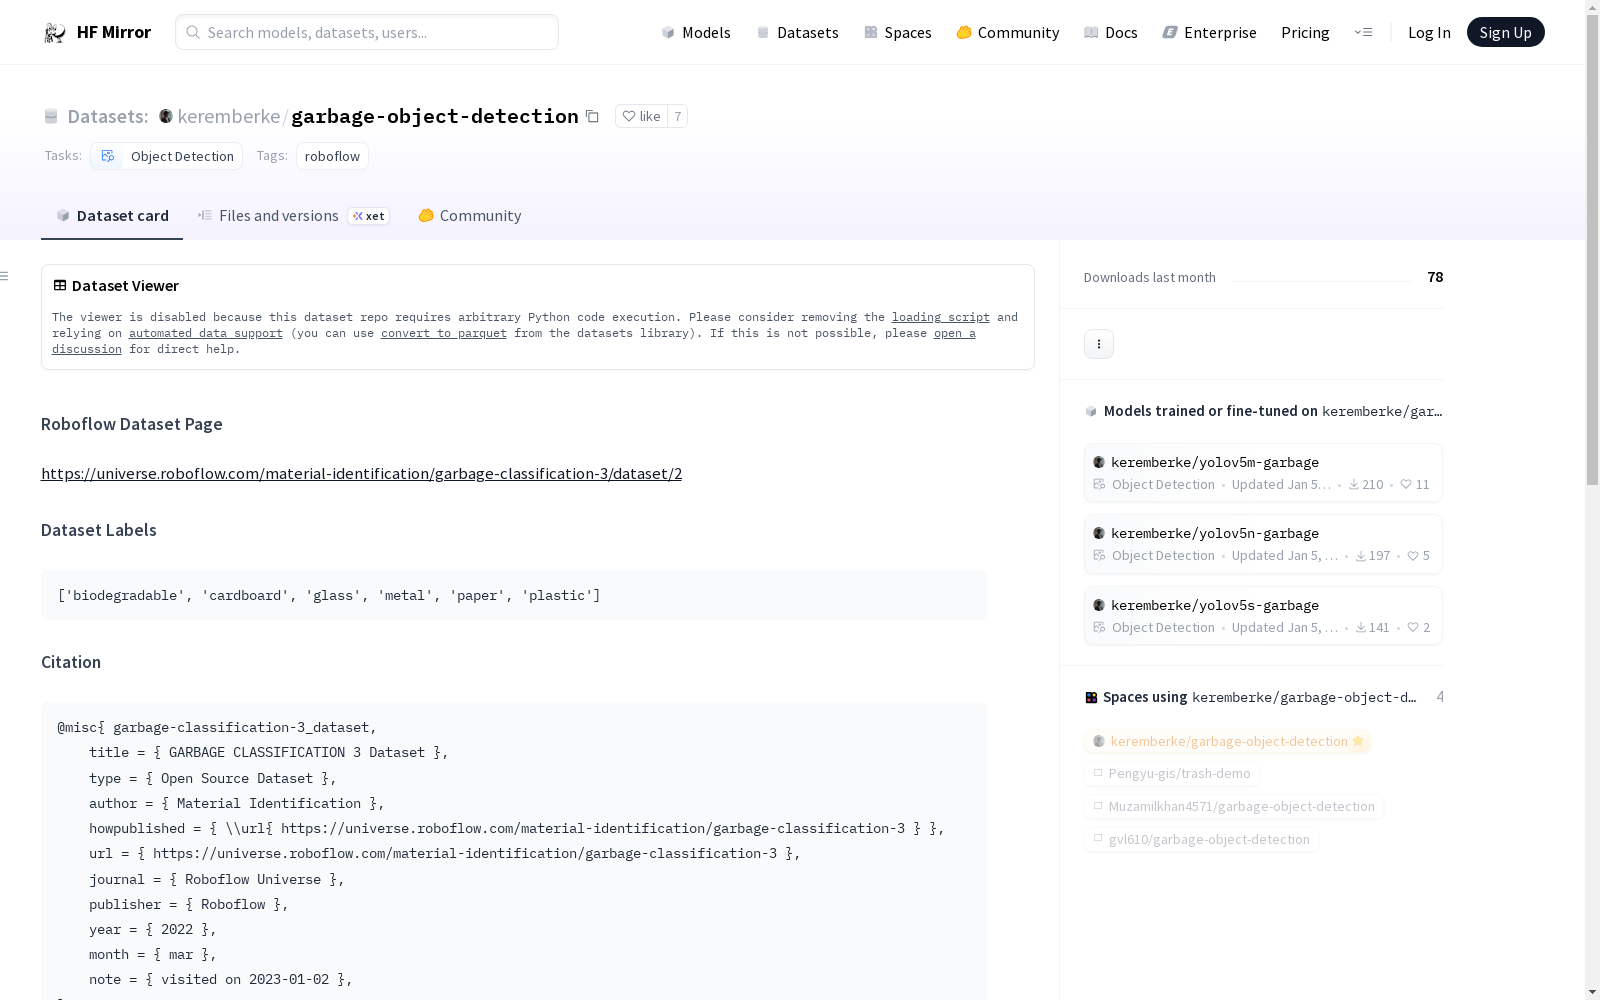The image size is (1600, 1000).
Task: Expand the navigation overflow menu icon
Action: [1363, 32]
